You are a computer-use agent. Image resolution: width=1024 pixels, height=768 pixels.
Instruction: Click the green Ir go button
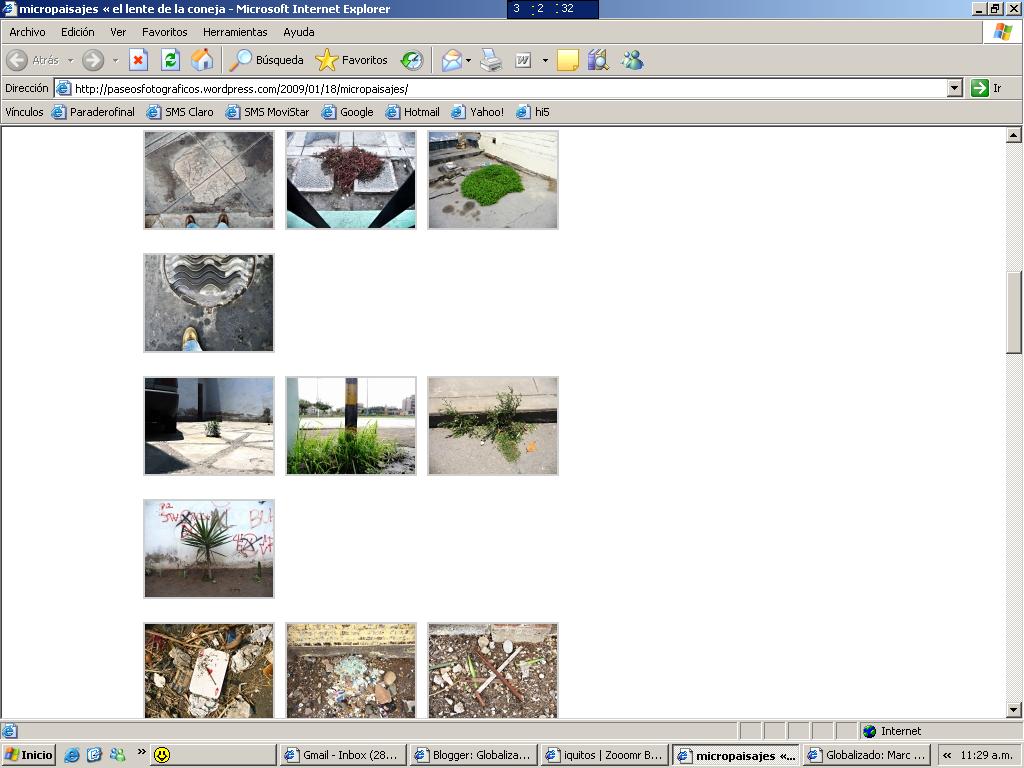[x=987, y=88]
